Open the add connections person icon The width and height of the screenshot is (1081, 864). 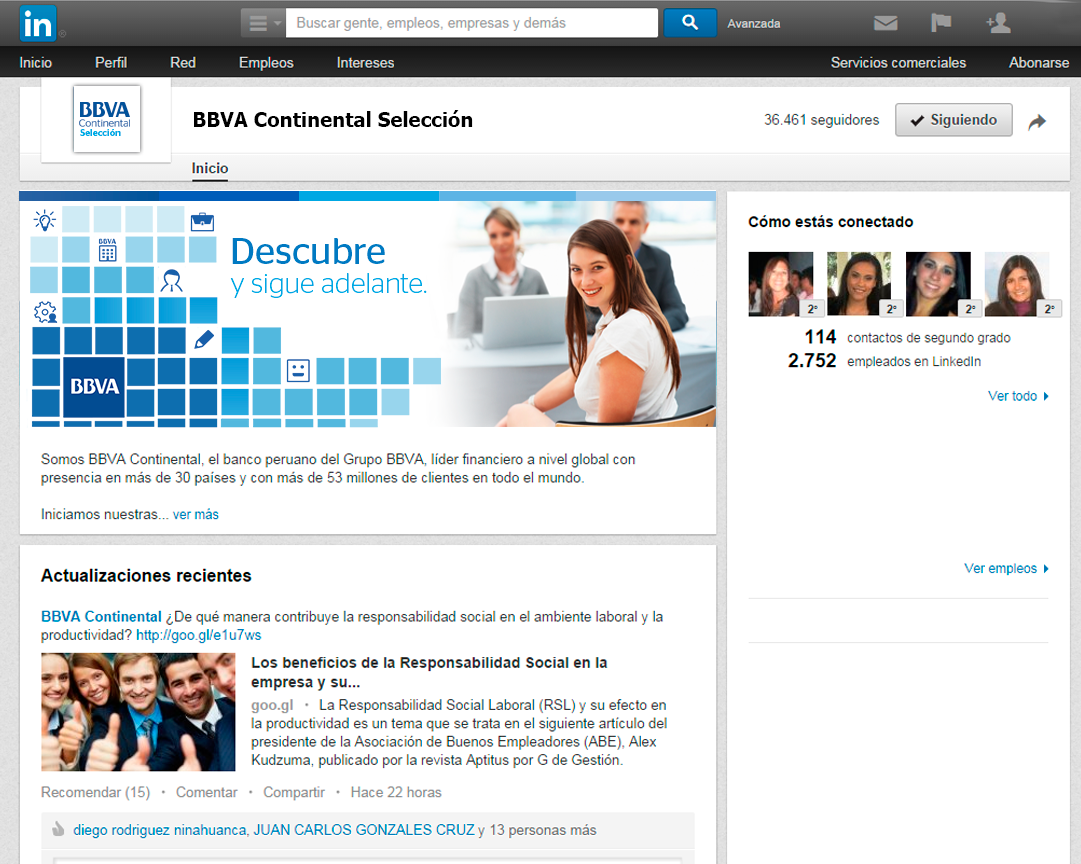point(998,23)
